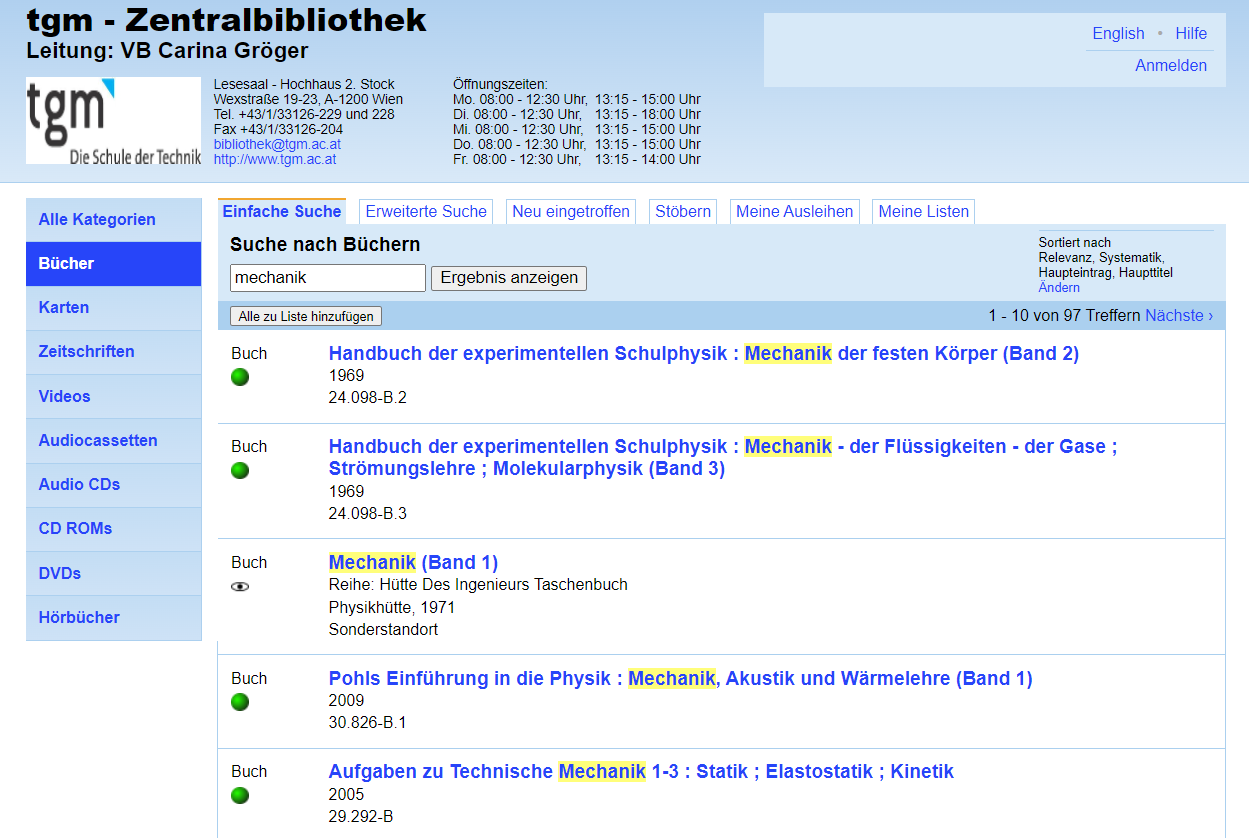Click green dot for Aufgaben zu Technische Mechanik
The width and height of the screenshot is (1249, 838).
pos(240,795)
